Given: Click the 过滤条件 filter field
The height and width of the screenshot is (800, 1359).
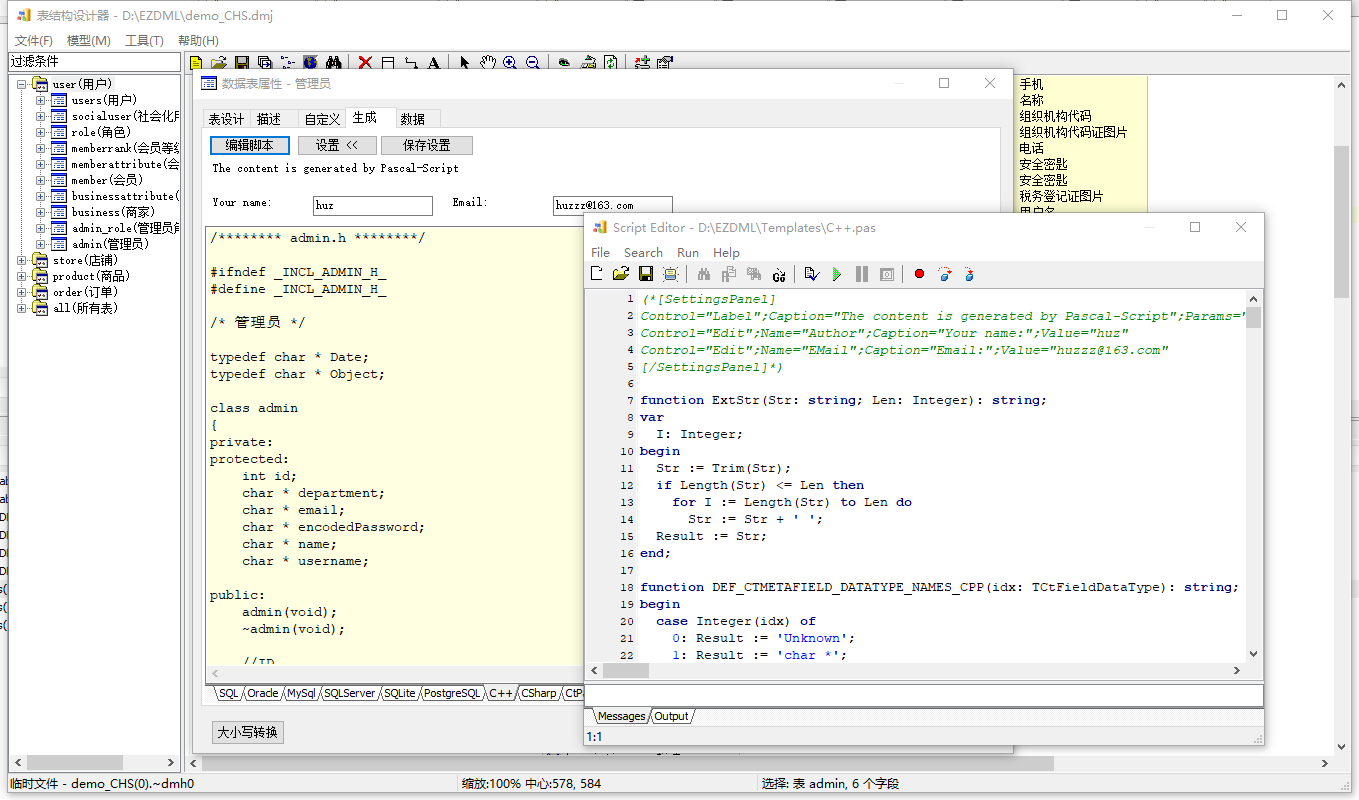Looking at the screenshot, I should coord(94,62).
